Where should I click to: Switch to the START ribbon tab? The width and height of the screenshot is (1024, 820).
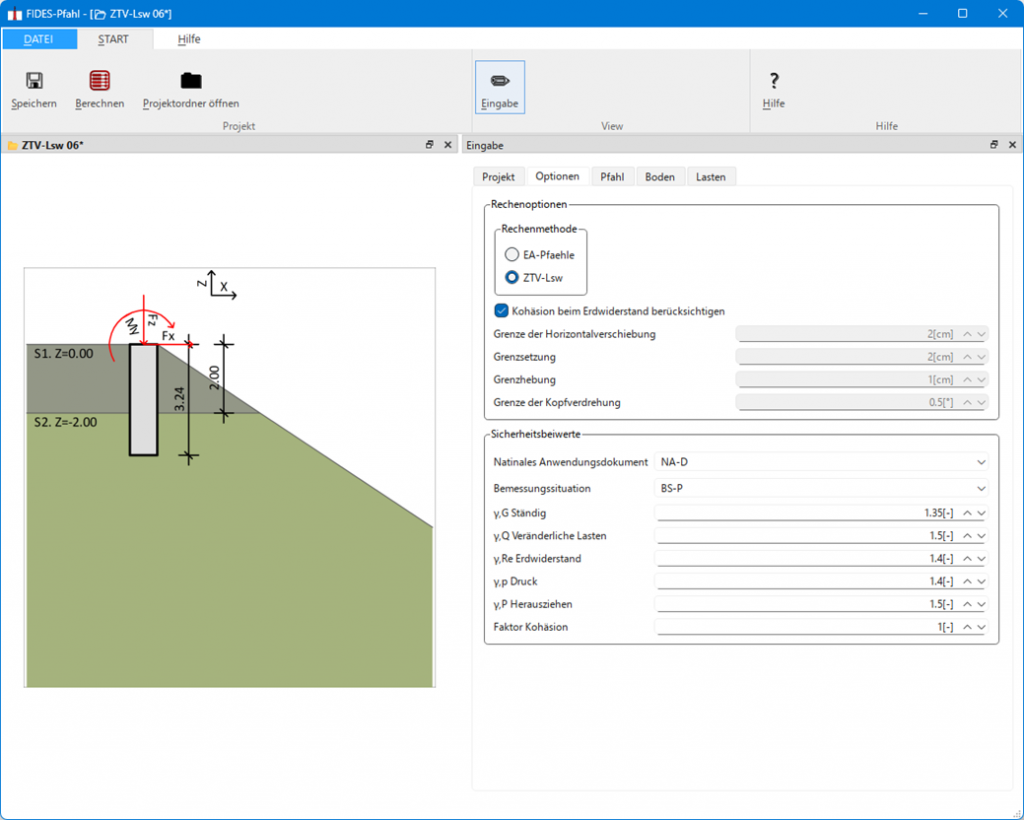(113, 39)
